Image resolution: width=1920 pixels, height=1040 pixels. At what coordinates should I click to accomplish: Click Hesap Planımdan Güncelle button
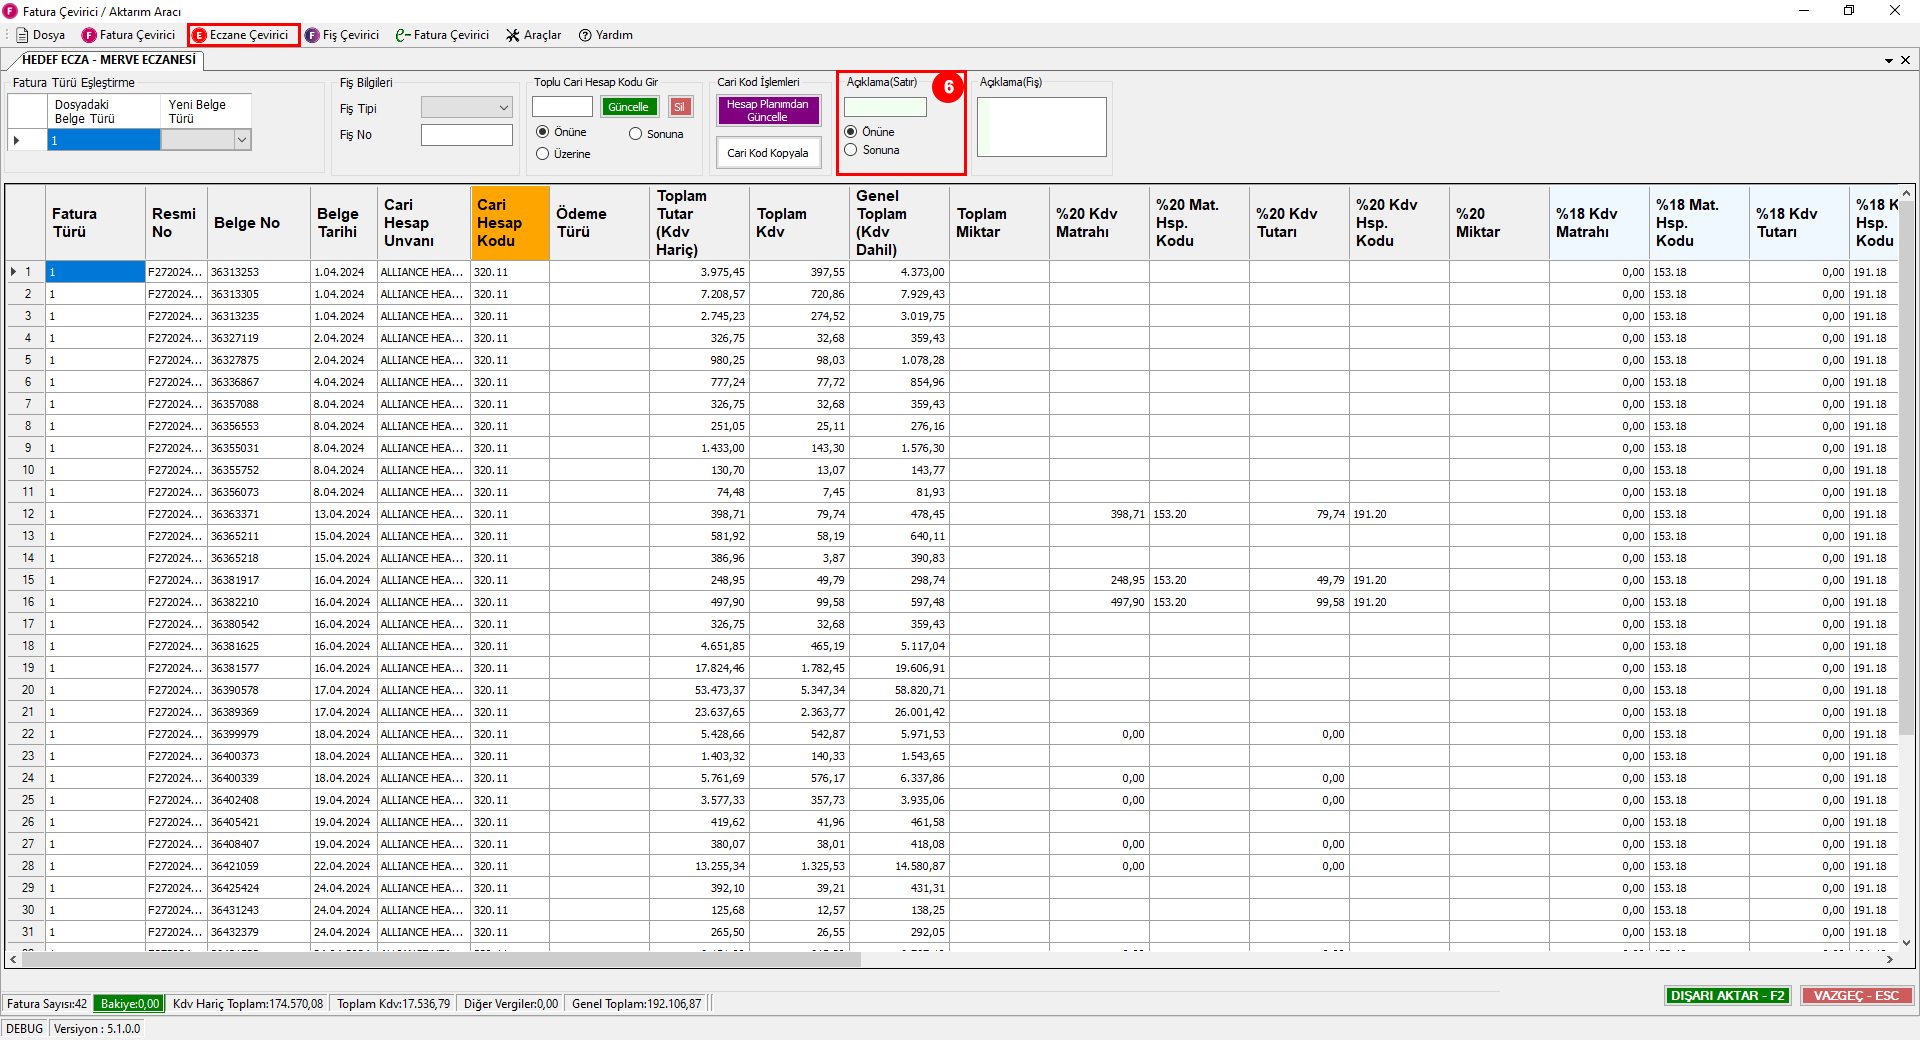(x=768, y=110)
